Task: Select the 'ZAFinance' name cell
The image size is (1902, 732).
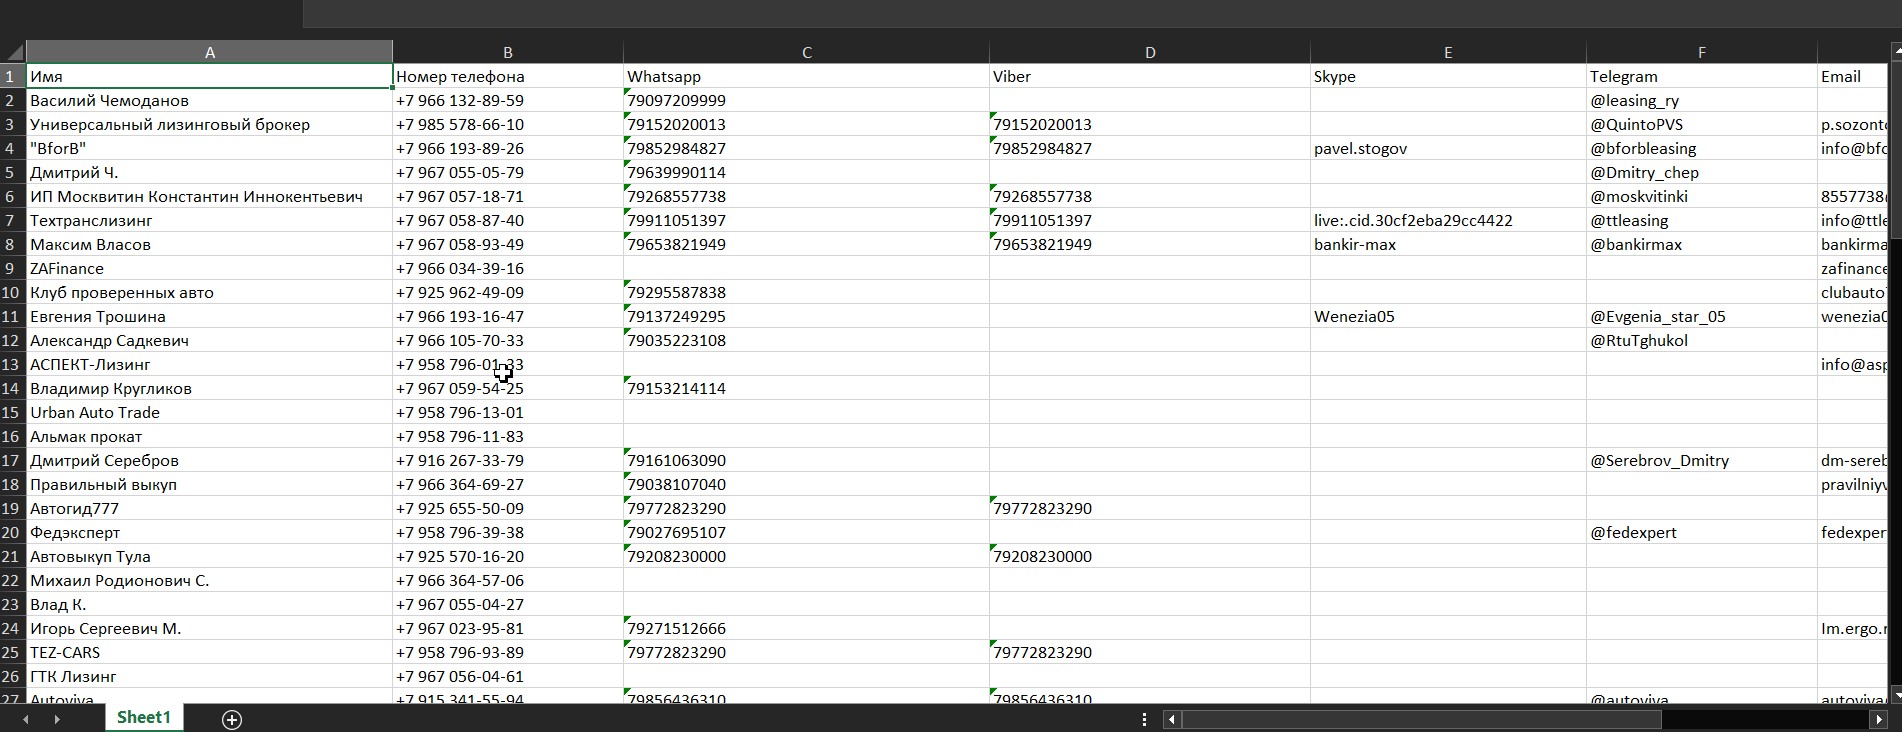Action: coord(210,268)
